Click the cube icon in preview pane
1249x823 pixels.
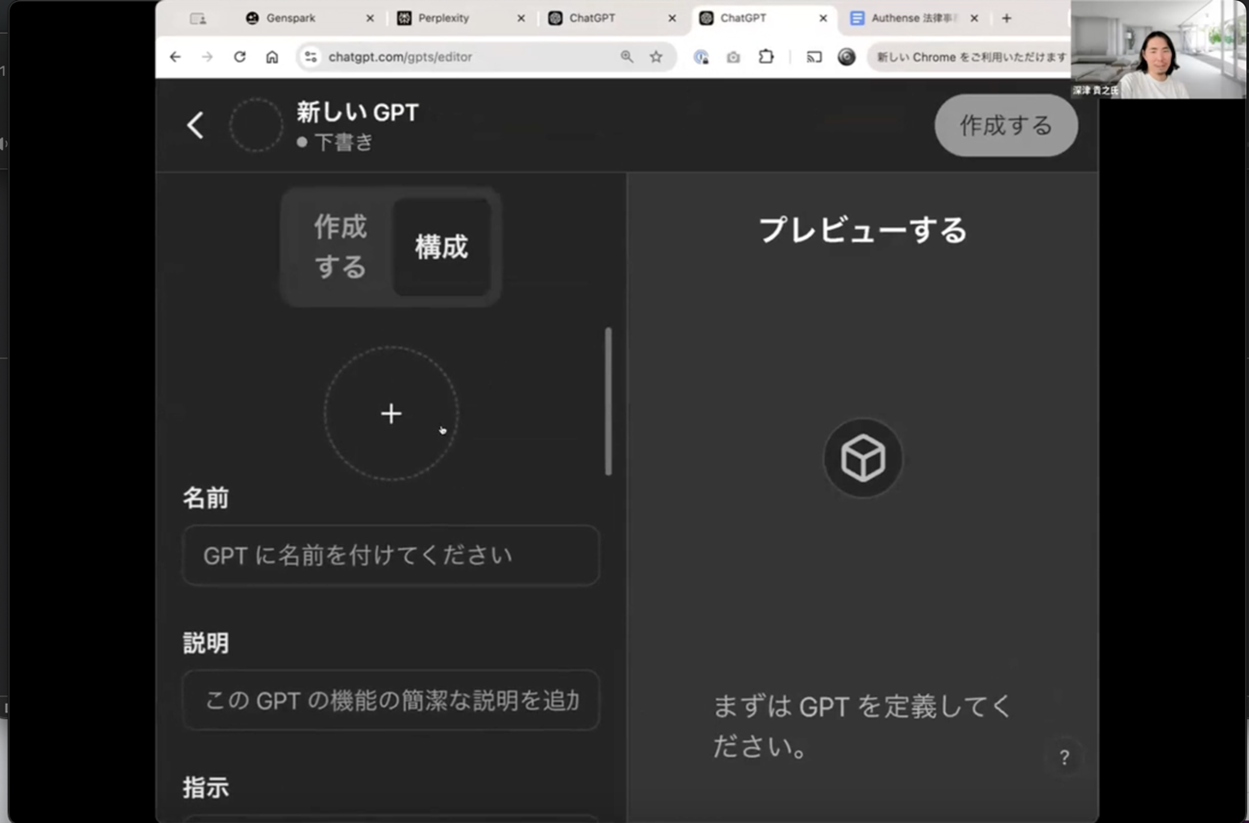(863, 458)
